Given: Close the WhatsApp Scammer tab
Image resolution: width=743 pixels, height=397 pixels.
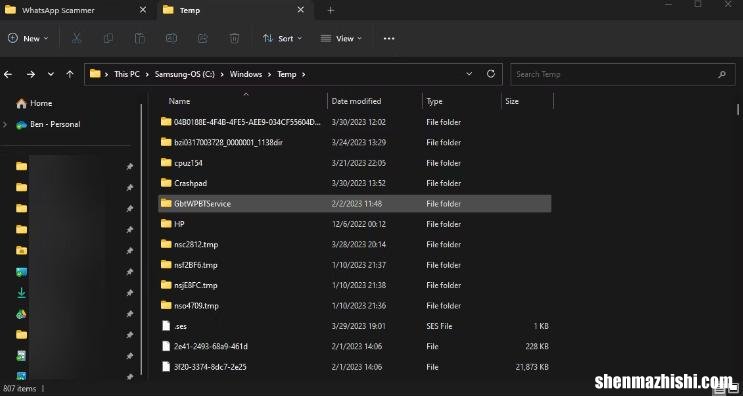Looking at the screenshot, I should pos(143,10).
